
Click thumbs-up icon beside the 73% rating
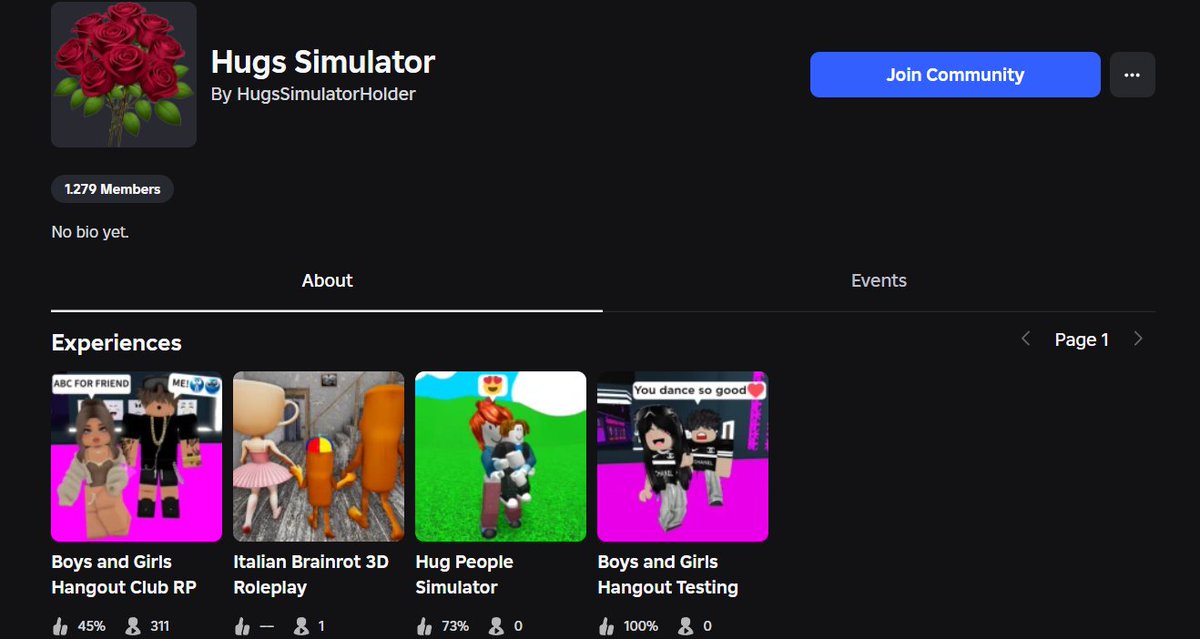point(424,626)
